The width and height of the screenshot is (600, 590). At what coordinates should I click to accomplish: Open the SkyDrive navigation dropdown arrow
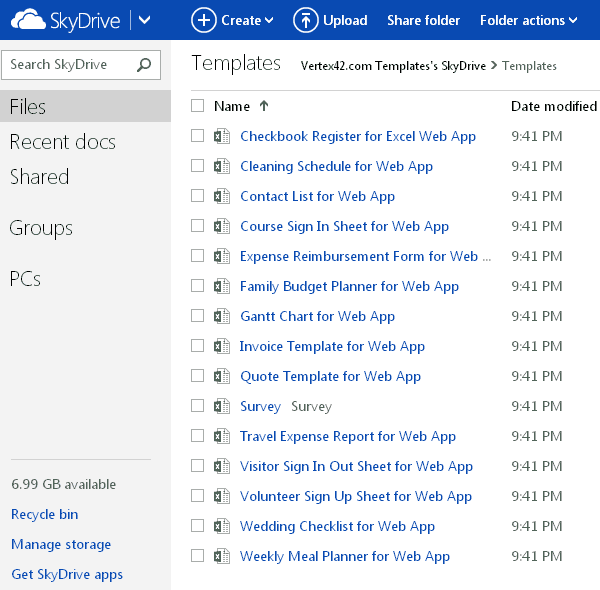144,20
